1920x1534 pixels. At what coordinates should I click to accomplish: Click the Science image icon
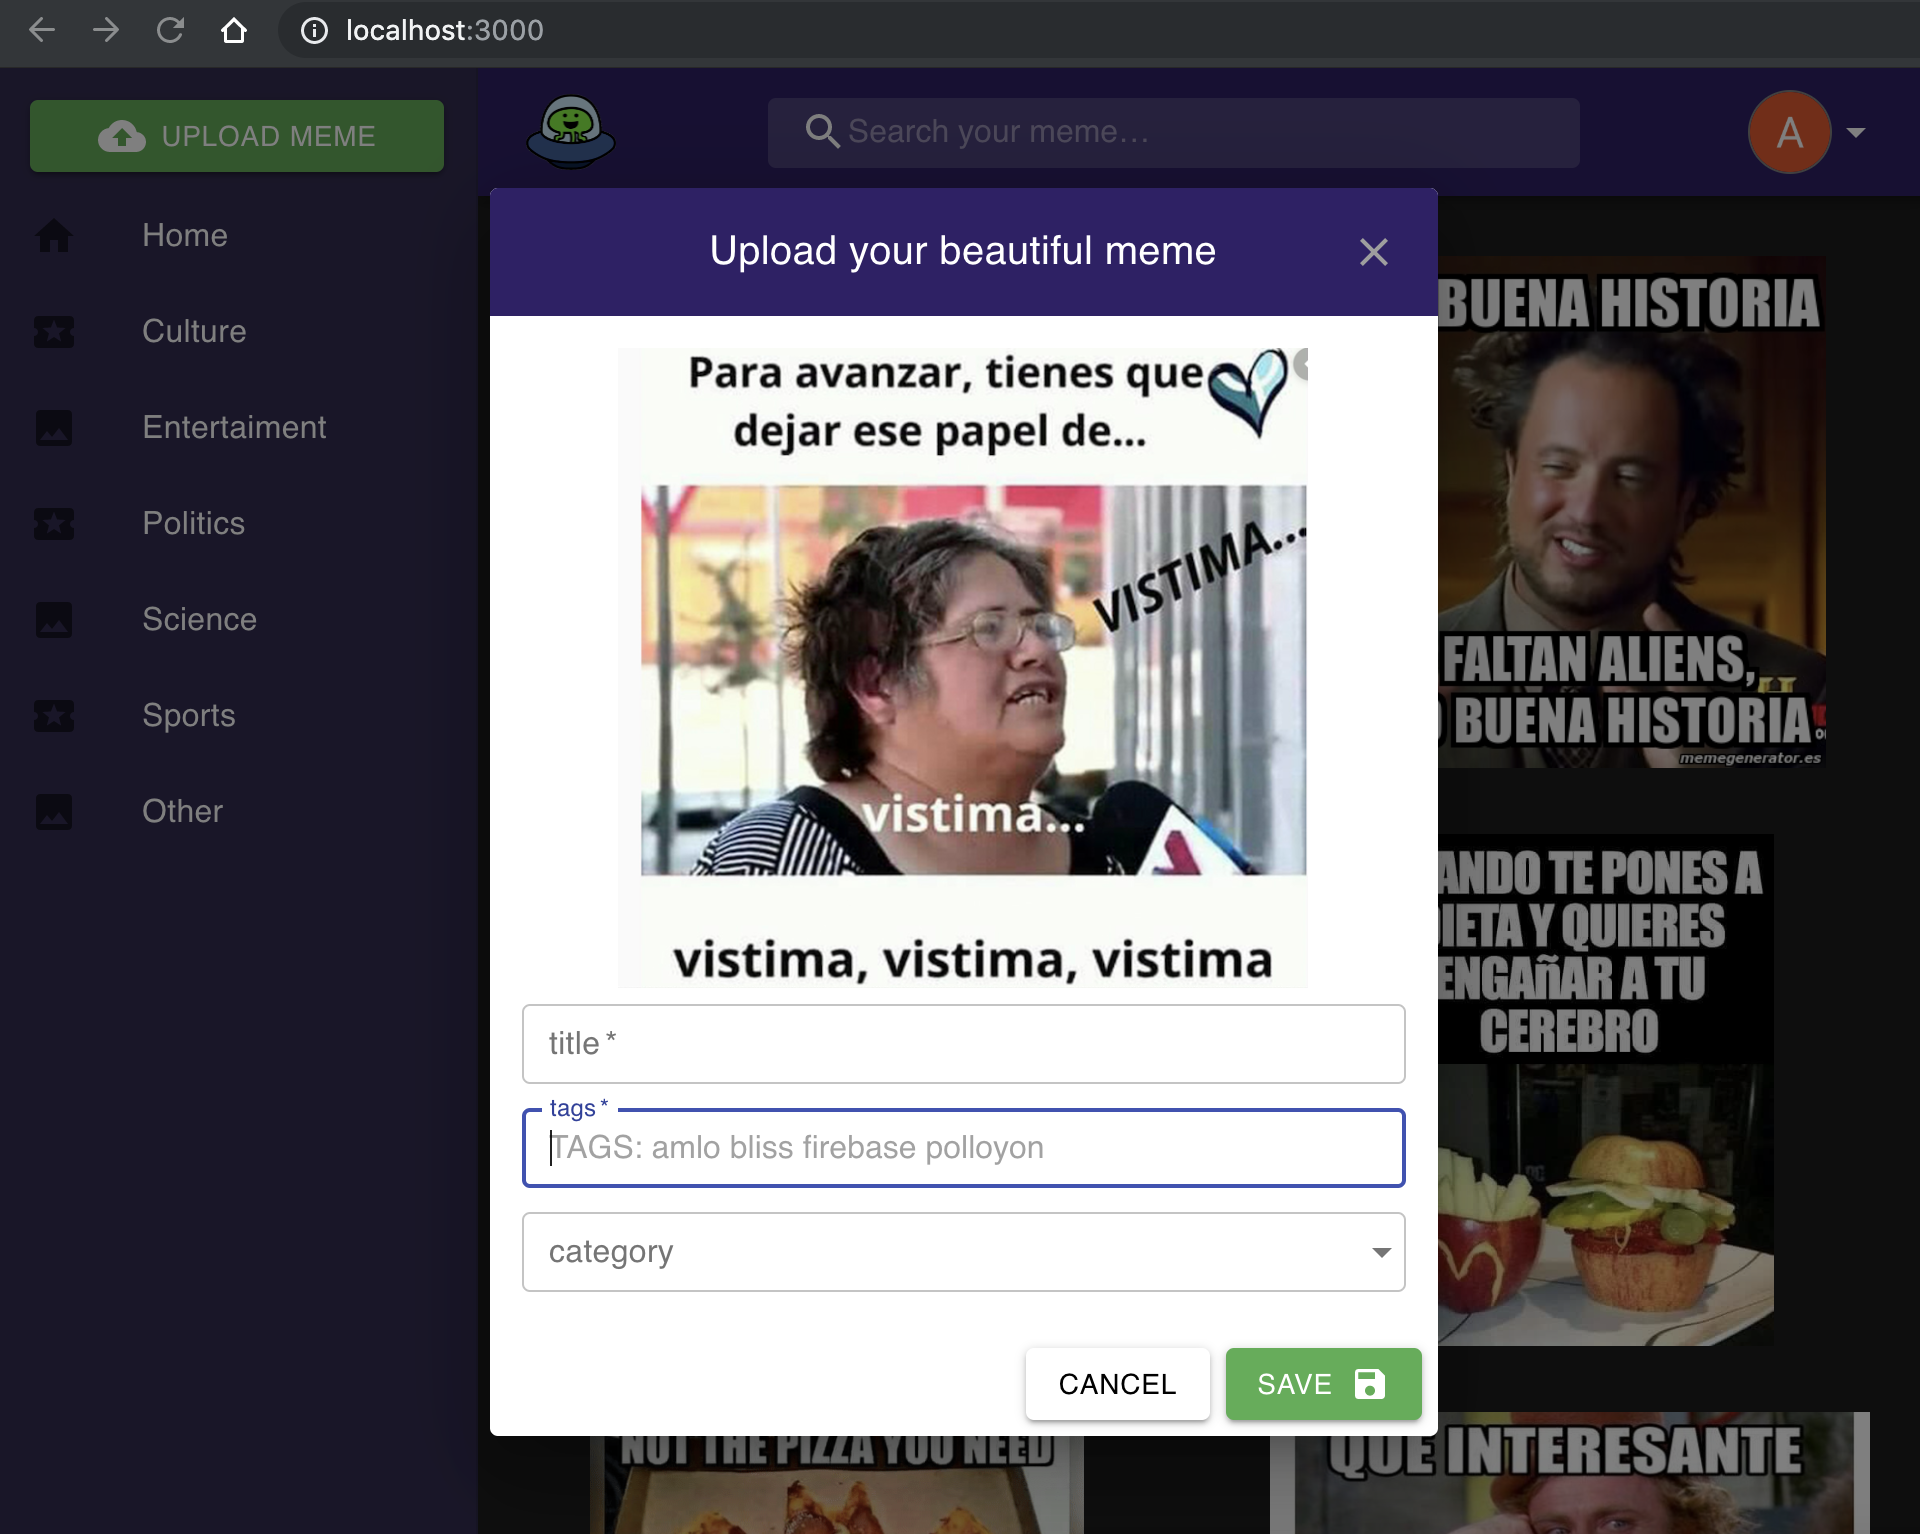coord(54,620)
